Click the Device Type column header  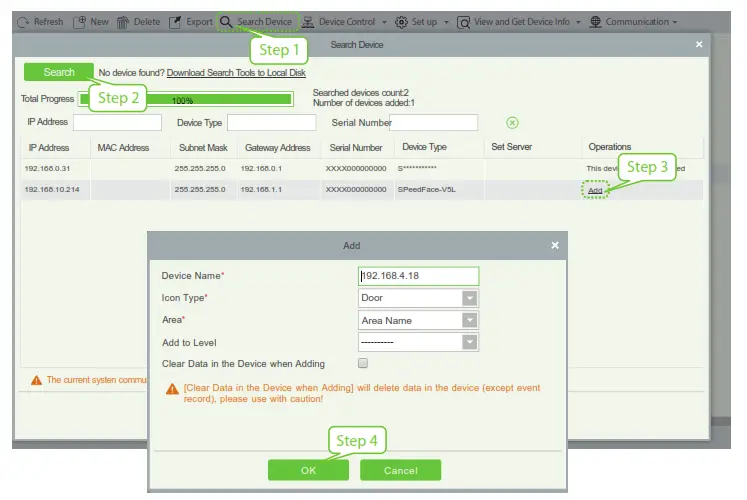click(x=424, y=147)
